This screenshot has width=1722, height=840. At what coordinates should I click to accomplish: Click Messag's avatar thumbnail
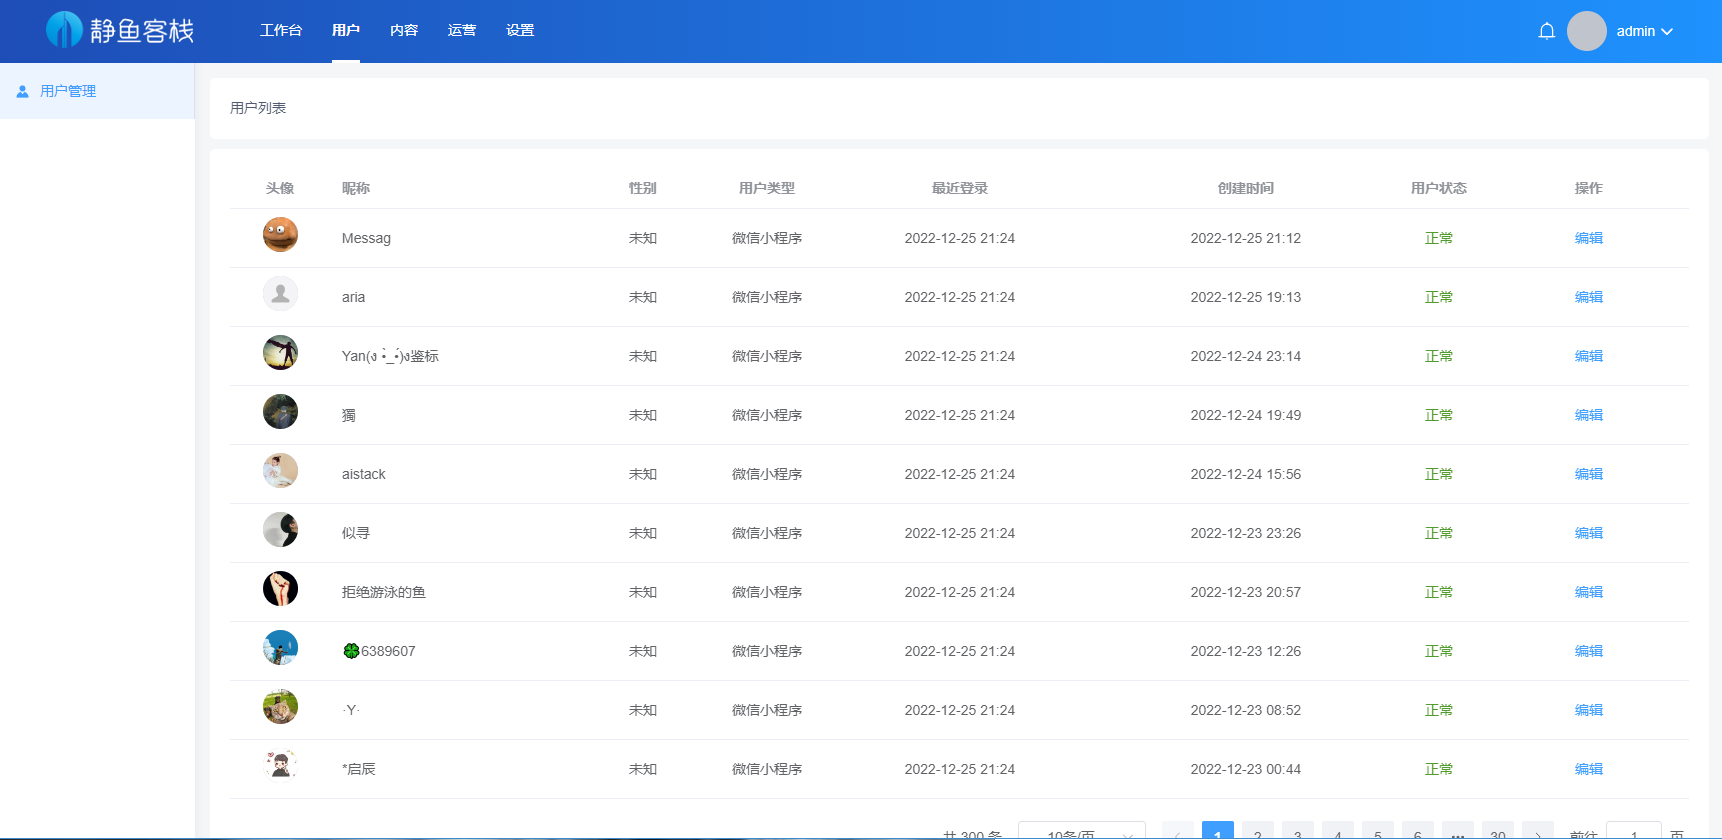(x=280, y=235)
